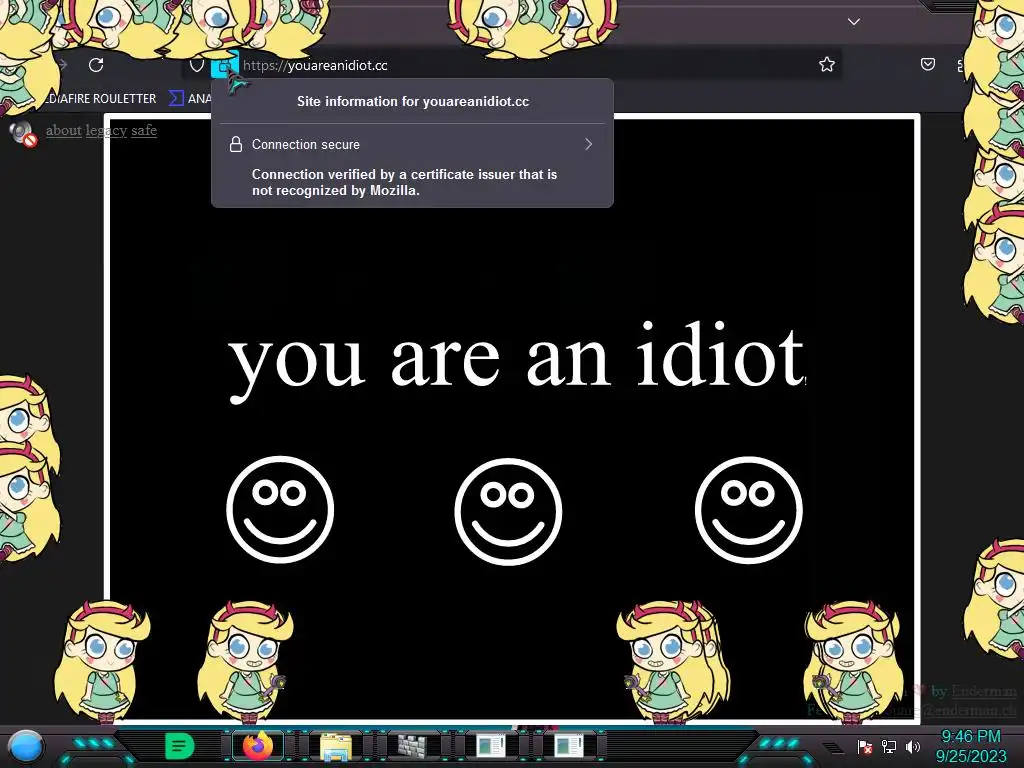This screenshot has width=1024, height=768.
Task: Expand Connection secure details arrow
Action: point(588,144)
